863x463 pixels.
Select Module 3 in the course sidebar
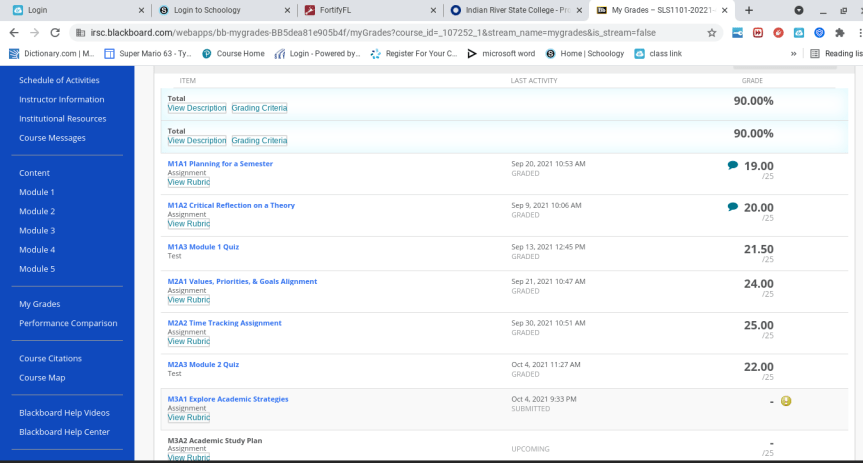[37, 231]
